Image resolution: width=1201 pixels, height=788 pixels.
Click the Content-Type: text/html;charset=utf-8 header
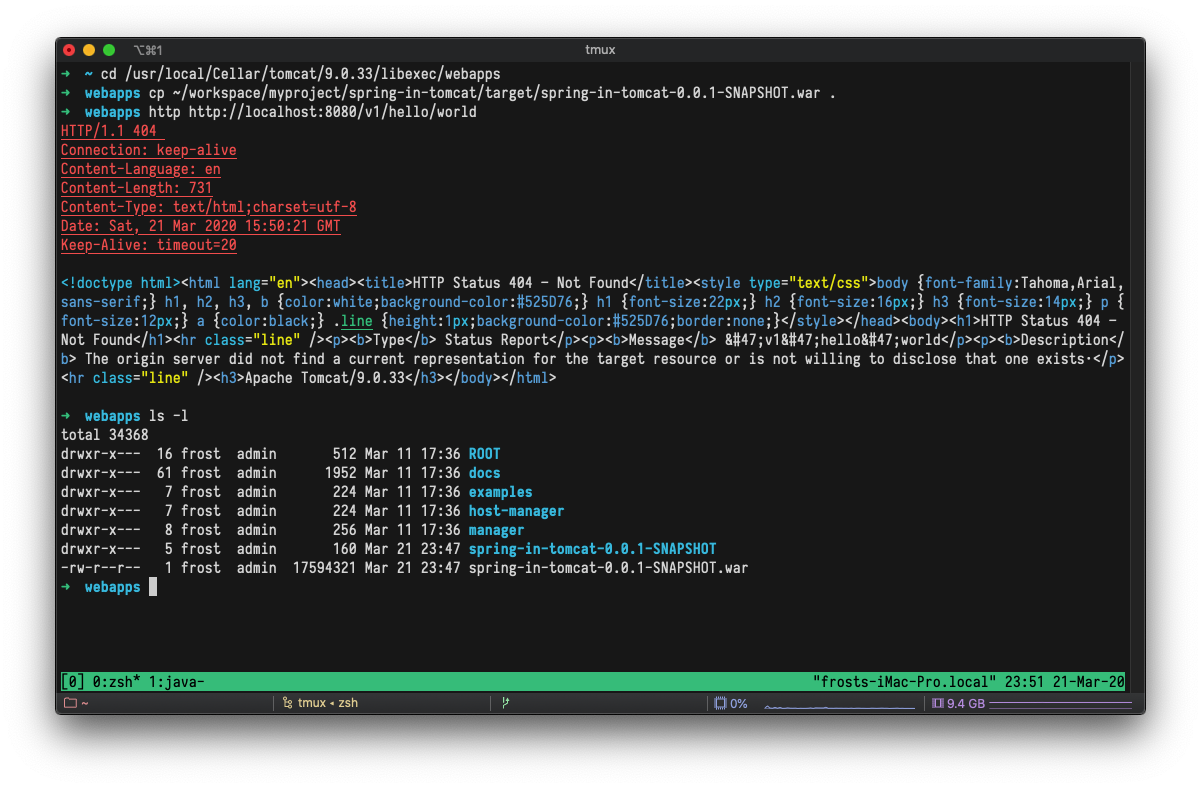click(209, 207)
